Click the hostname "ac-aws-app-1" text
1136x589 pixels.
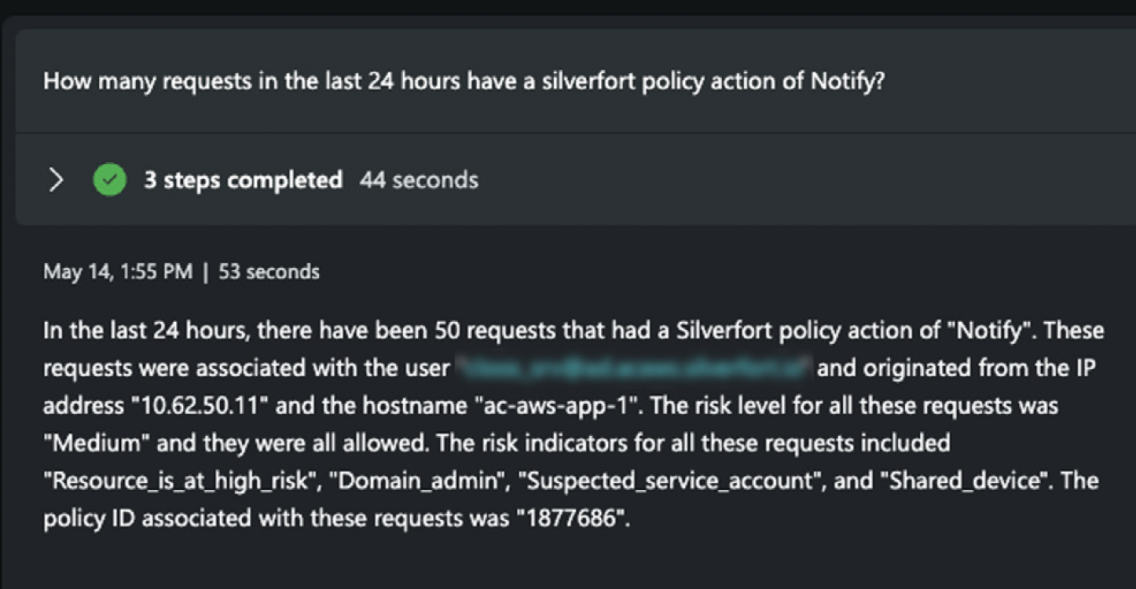point(558,405)
